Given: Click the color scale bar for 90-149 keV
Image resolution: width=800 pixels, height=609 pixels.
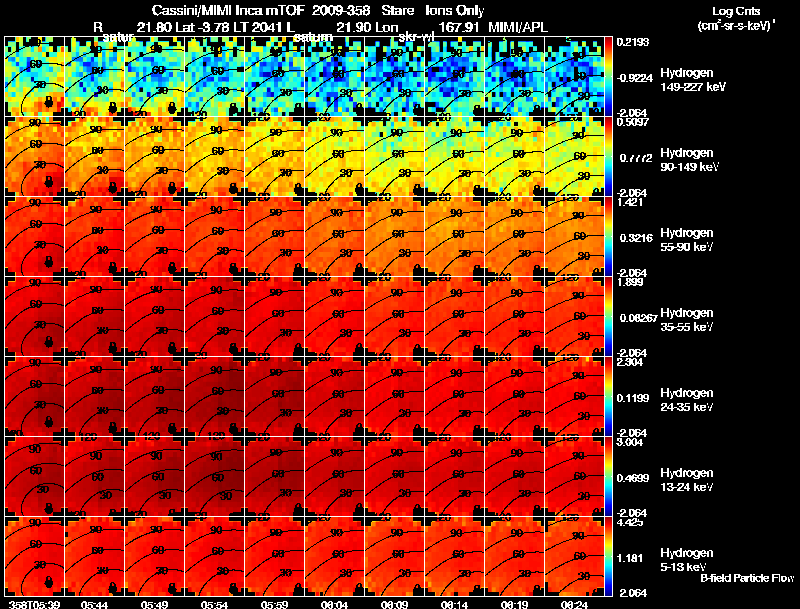Looking at the screenshot, I should click(x=608, y=157).
